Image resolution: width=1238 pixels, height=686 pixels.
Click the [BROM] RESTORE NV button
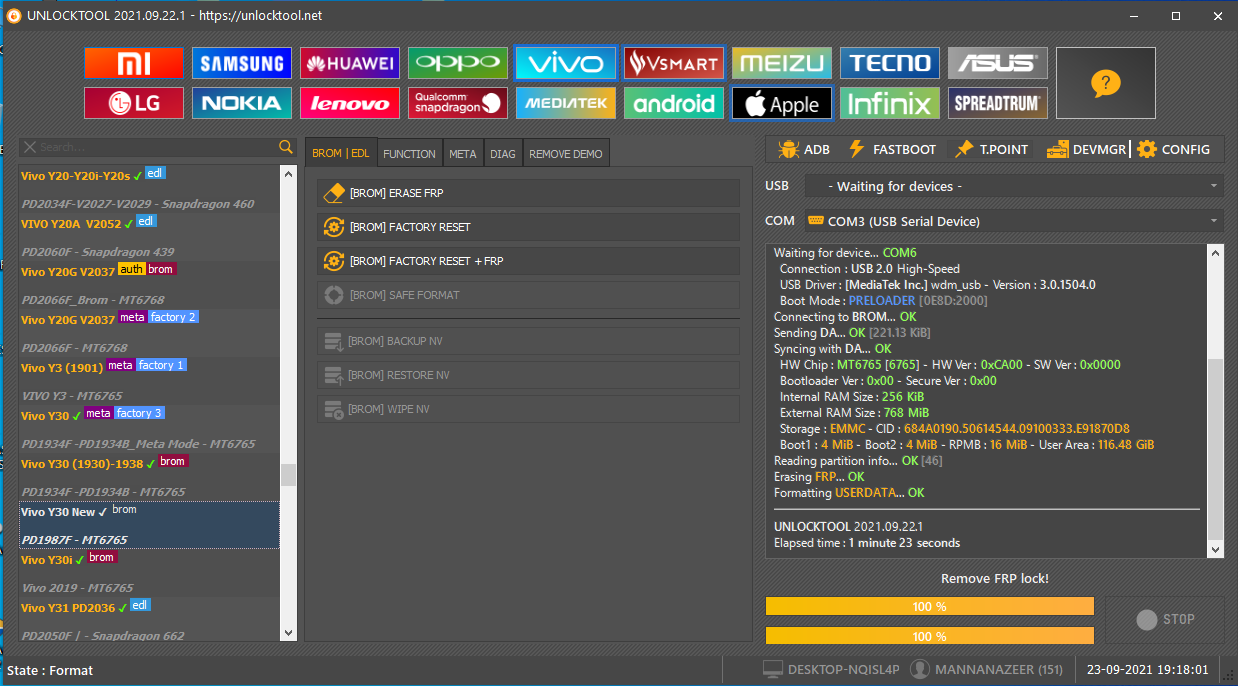[x=528, y=375]
